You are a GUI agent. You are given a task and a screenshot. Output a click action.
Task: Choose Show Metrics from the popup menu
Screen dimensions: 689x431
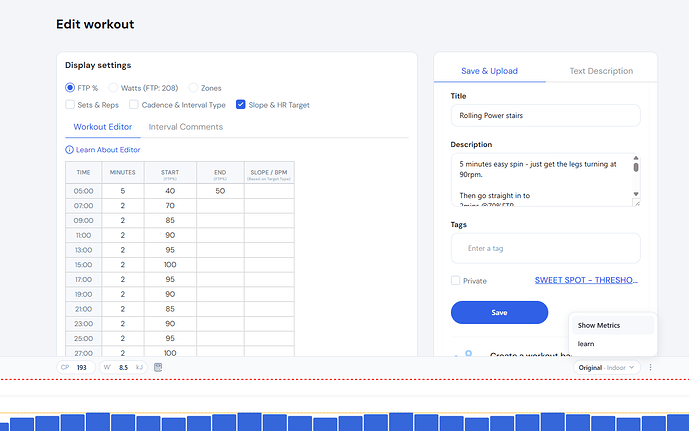[600, 325]
